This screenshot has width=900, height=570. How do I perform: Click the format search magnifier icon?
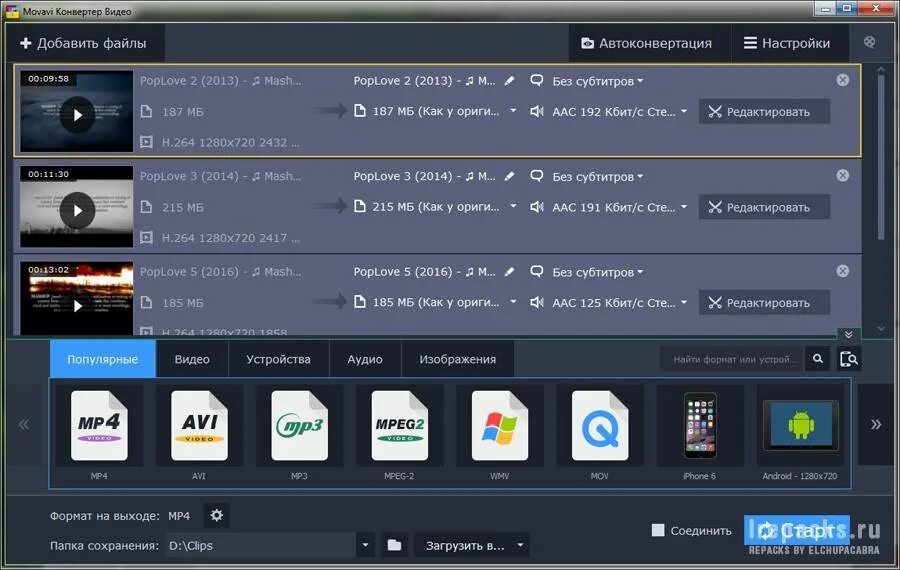(x=818, y=359)
